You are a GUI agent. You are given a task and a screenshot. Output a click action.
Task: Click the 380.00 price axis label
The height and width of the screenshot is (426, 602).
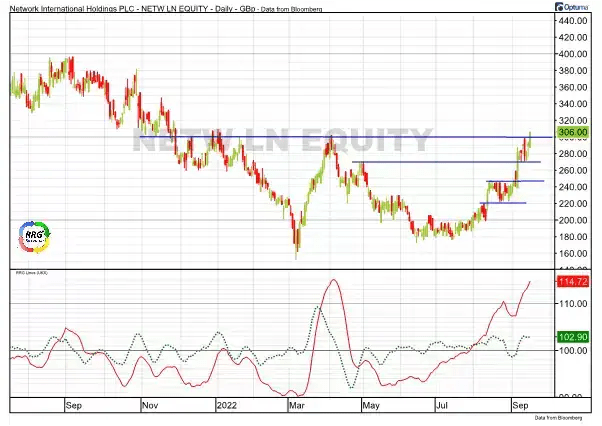[573, 71]
